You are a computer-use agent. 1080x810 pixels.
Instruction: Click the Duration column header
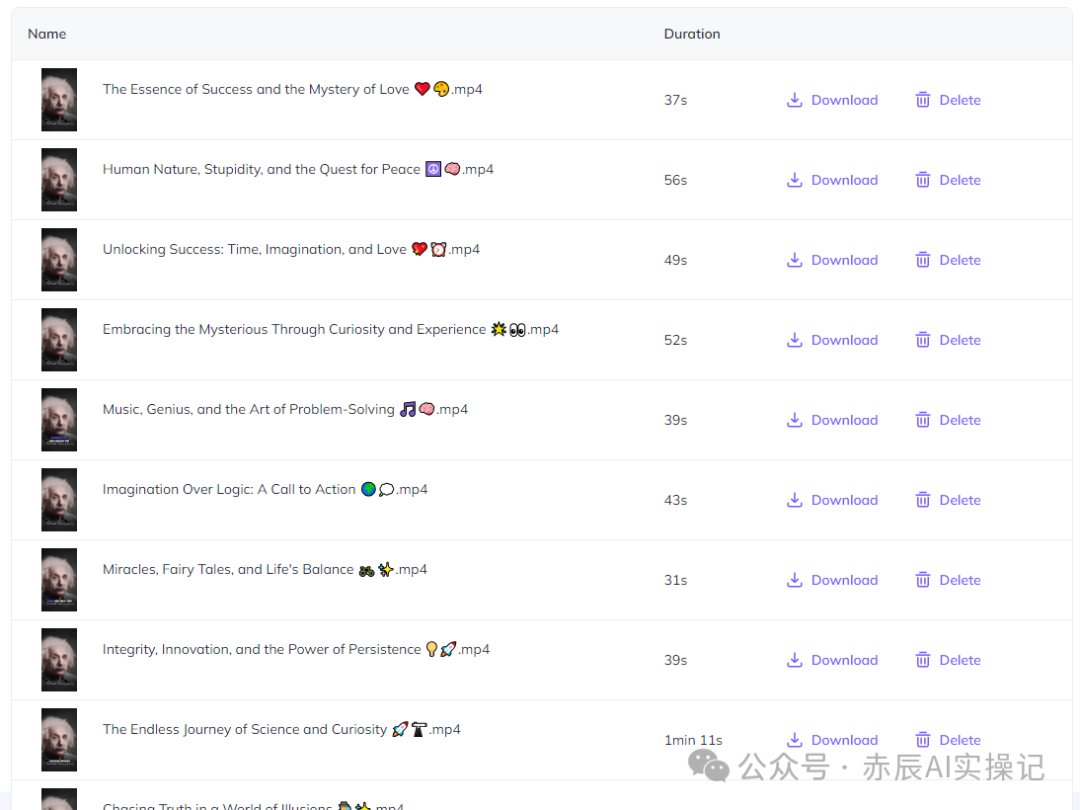(692, 34)
